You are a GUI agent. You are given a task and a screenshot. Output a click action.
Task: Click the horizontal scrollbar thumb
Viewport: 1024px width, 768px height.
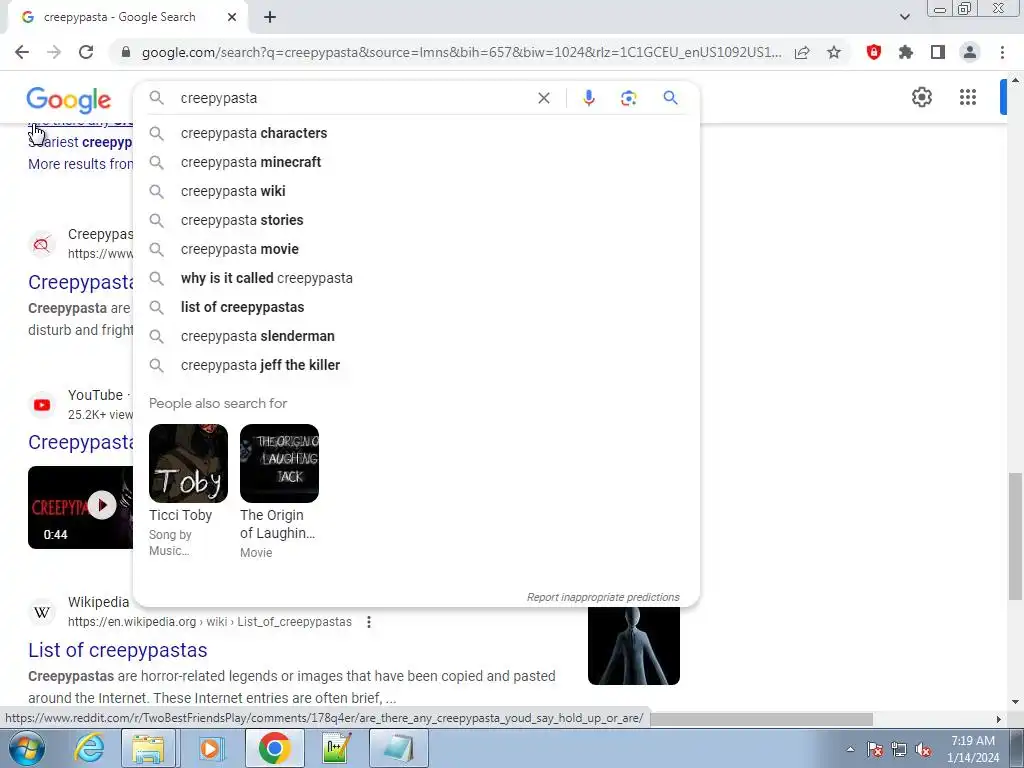(761, 719)
